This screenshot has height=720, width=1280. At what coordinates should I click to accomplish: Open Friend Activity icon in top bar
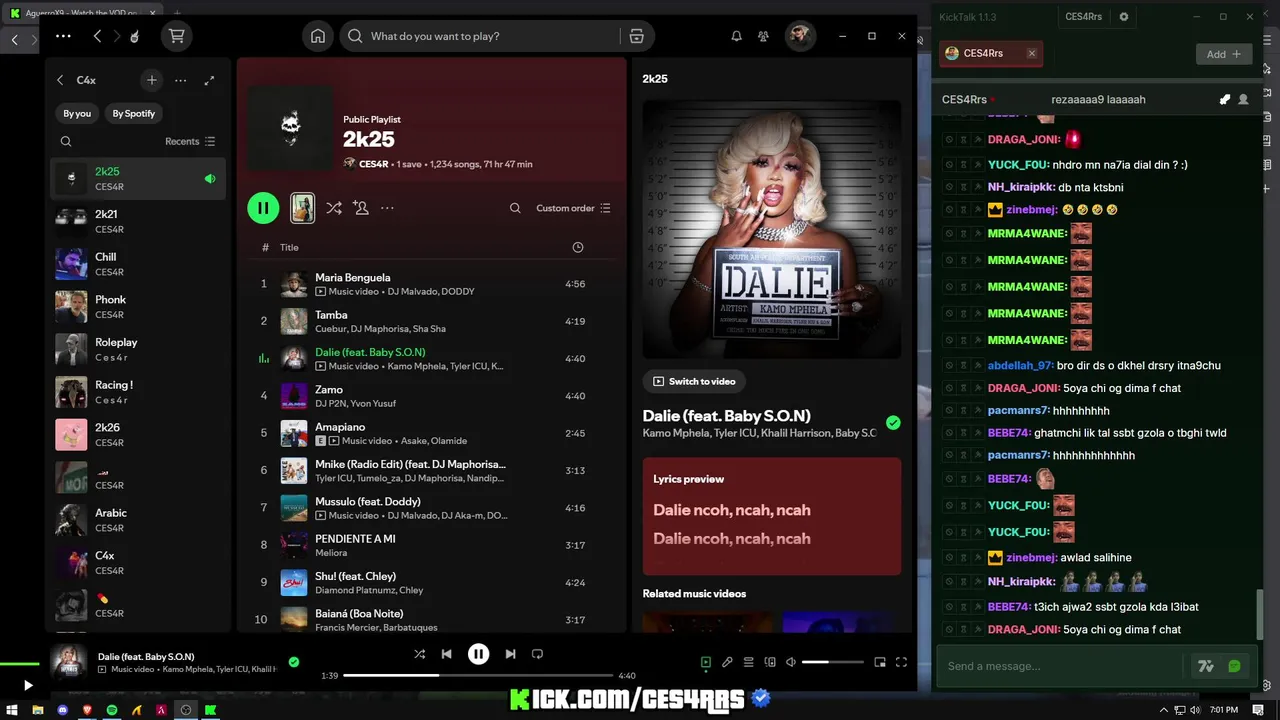(763, 36)
